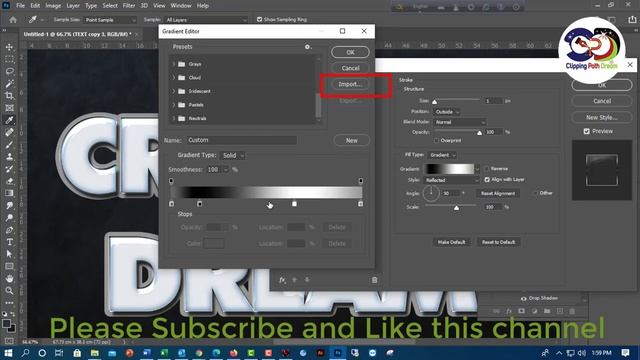Open the Filter menu
Screen dimensions: 640x360
tap(129, 6)
